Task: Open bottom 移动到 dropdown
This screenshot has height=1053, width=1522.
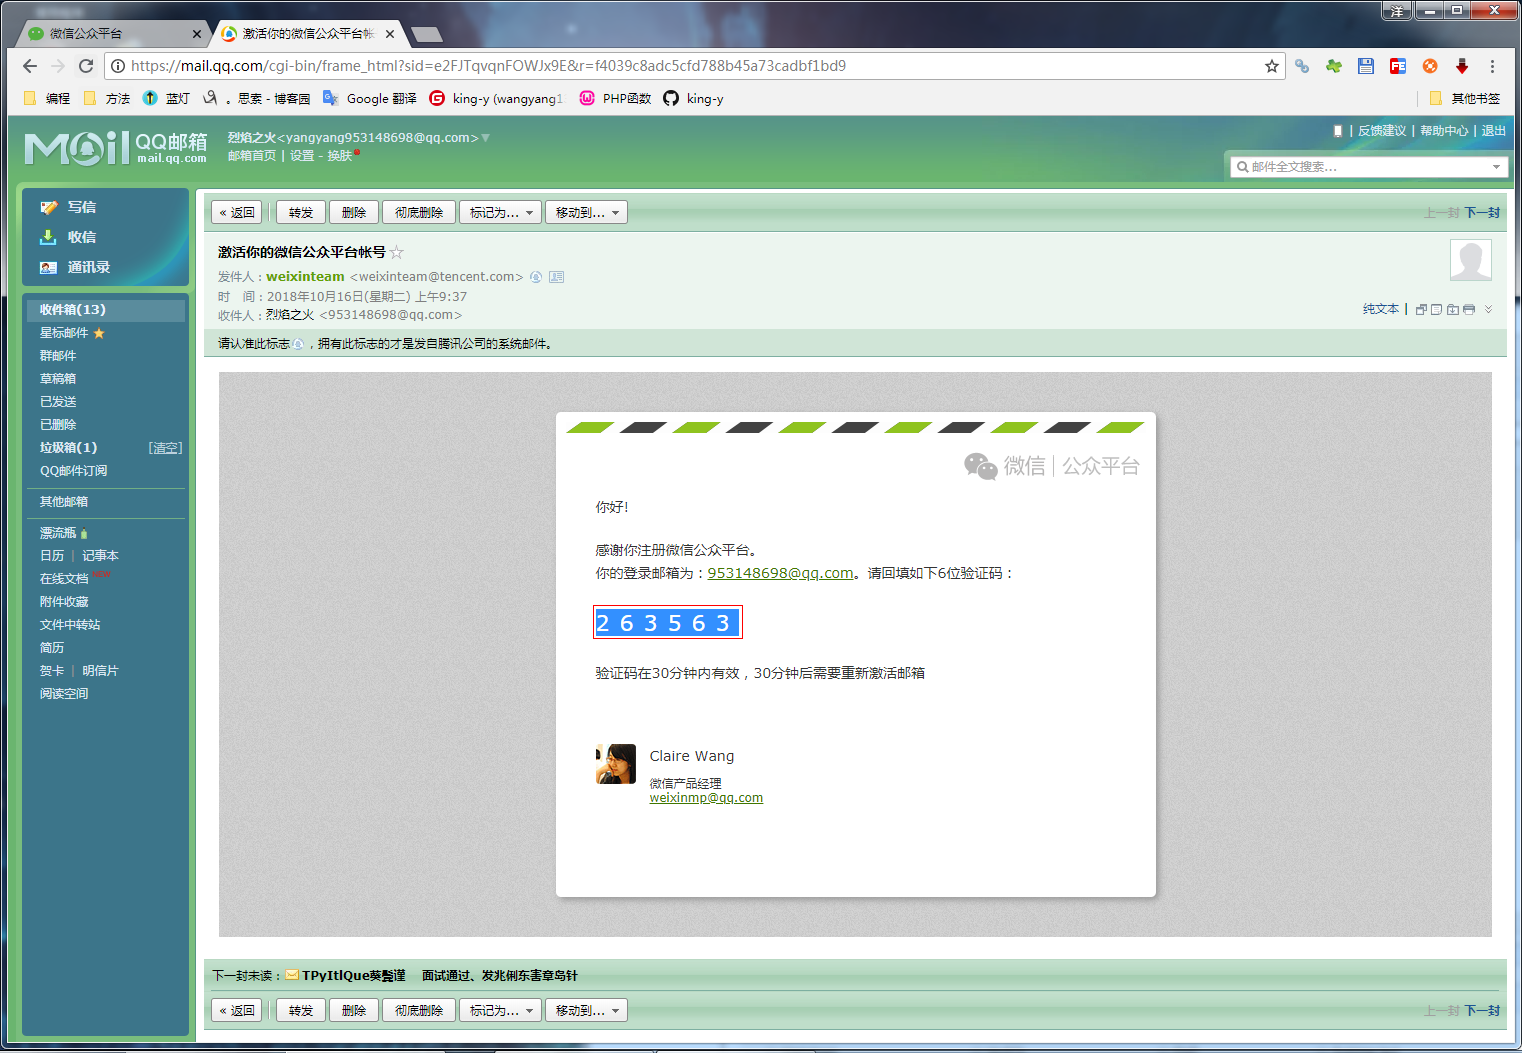Action: coord(586,1010)
